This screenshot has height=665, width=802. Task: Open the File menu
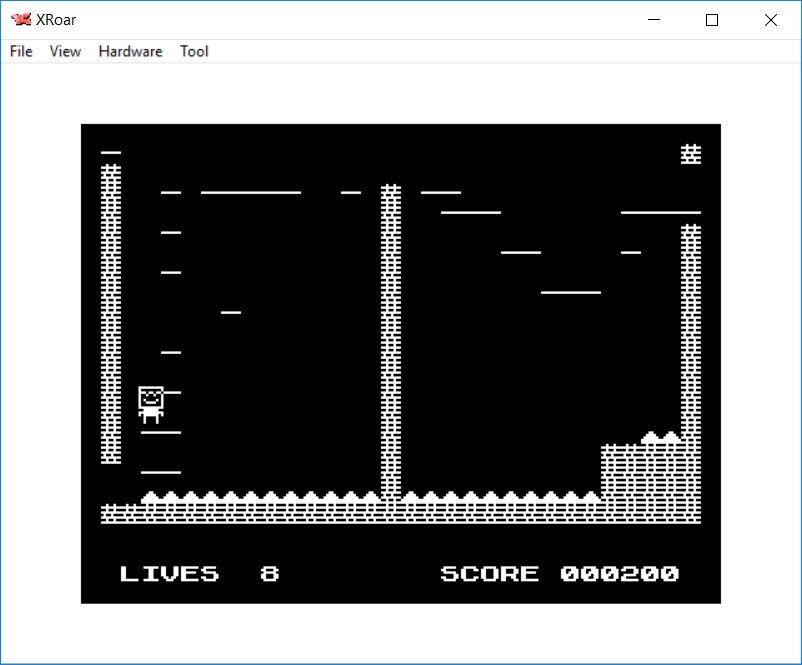click(x=21, y=51)
